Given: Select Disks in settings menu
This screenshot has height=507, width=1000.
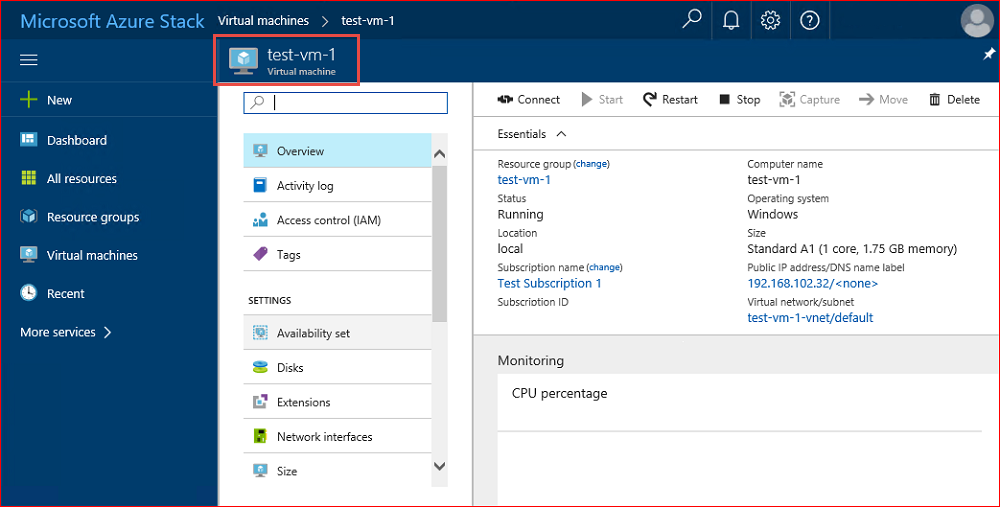Looking at the screenshot, I should 290,368.
